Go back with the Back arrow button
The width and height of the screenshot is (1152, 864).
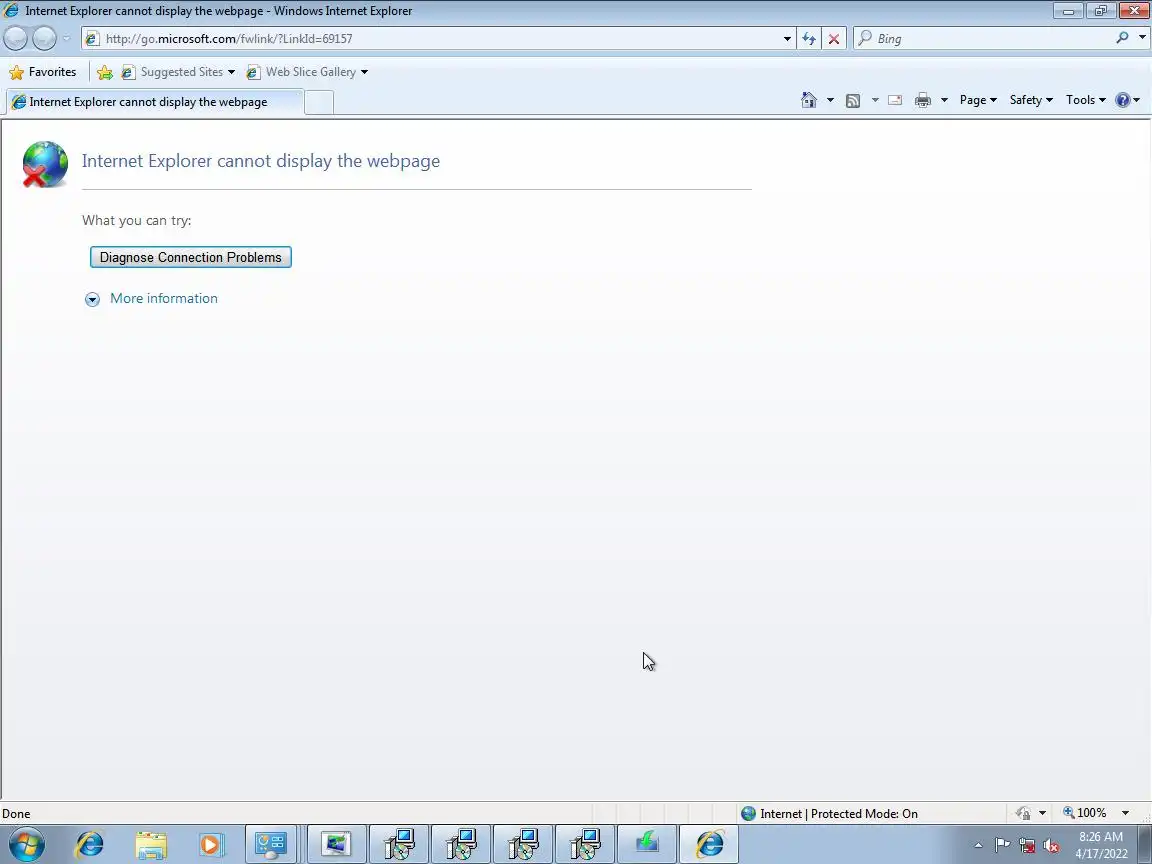pyautogui.click(x=16, y=38)
